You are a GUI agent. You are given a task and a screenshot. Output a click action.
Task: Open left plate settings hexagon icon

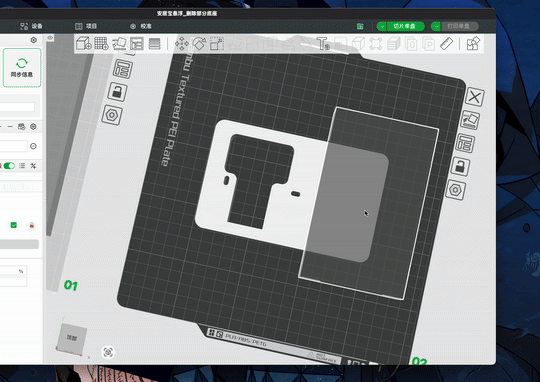tap(112, 115)
